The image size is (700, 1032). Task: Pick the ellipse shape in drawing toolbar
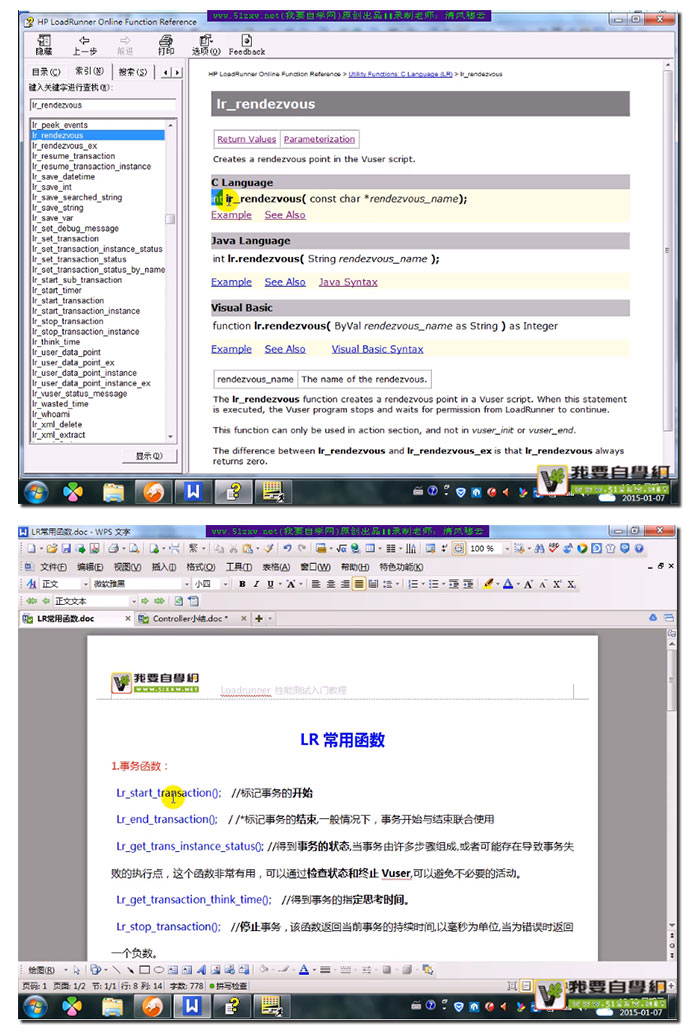point(159,969)
